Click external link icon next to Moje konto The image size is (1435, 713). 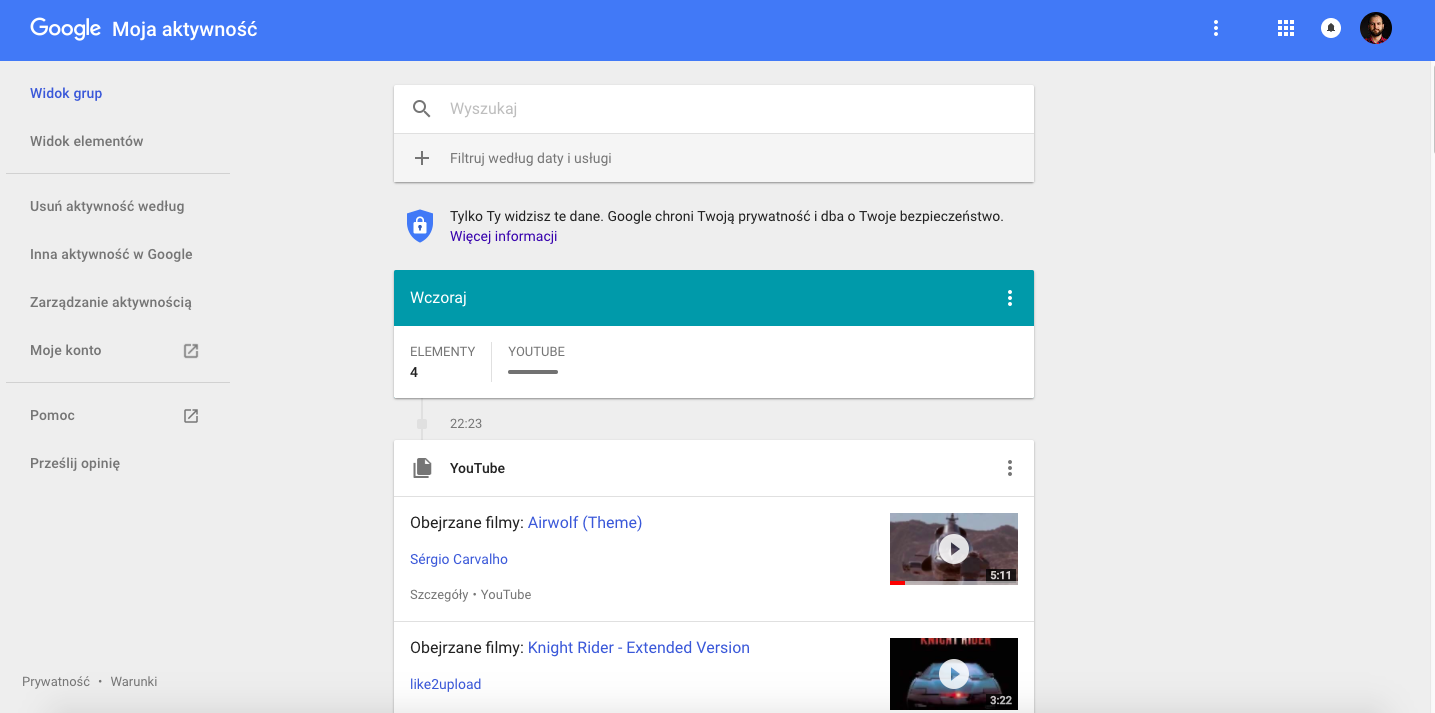[191, 351]
